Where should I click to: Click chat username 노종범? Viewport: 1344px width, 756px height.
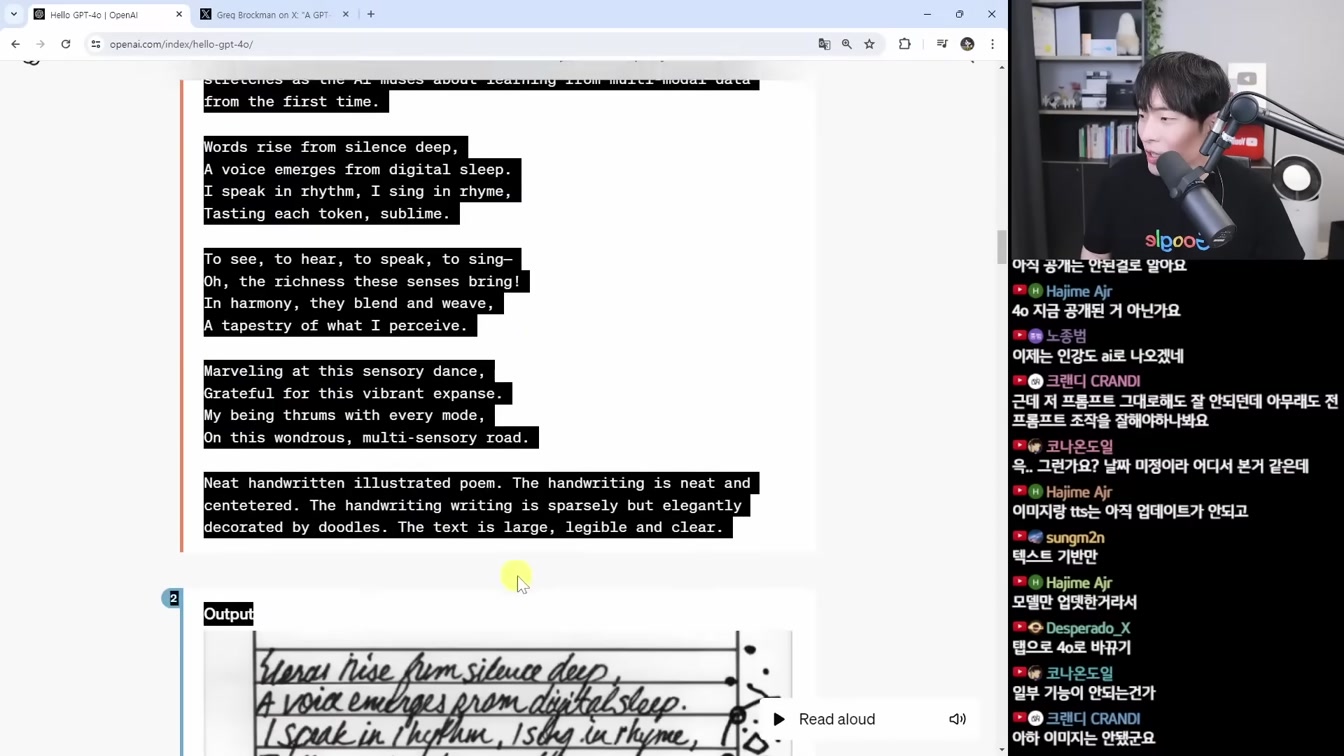pos(1066,336)
